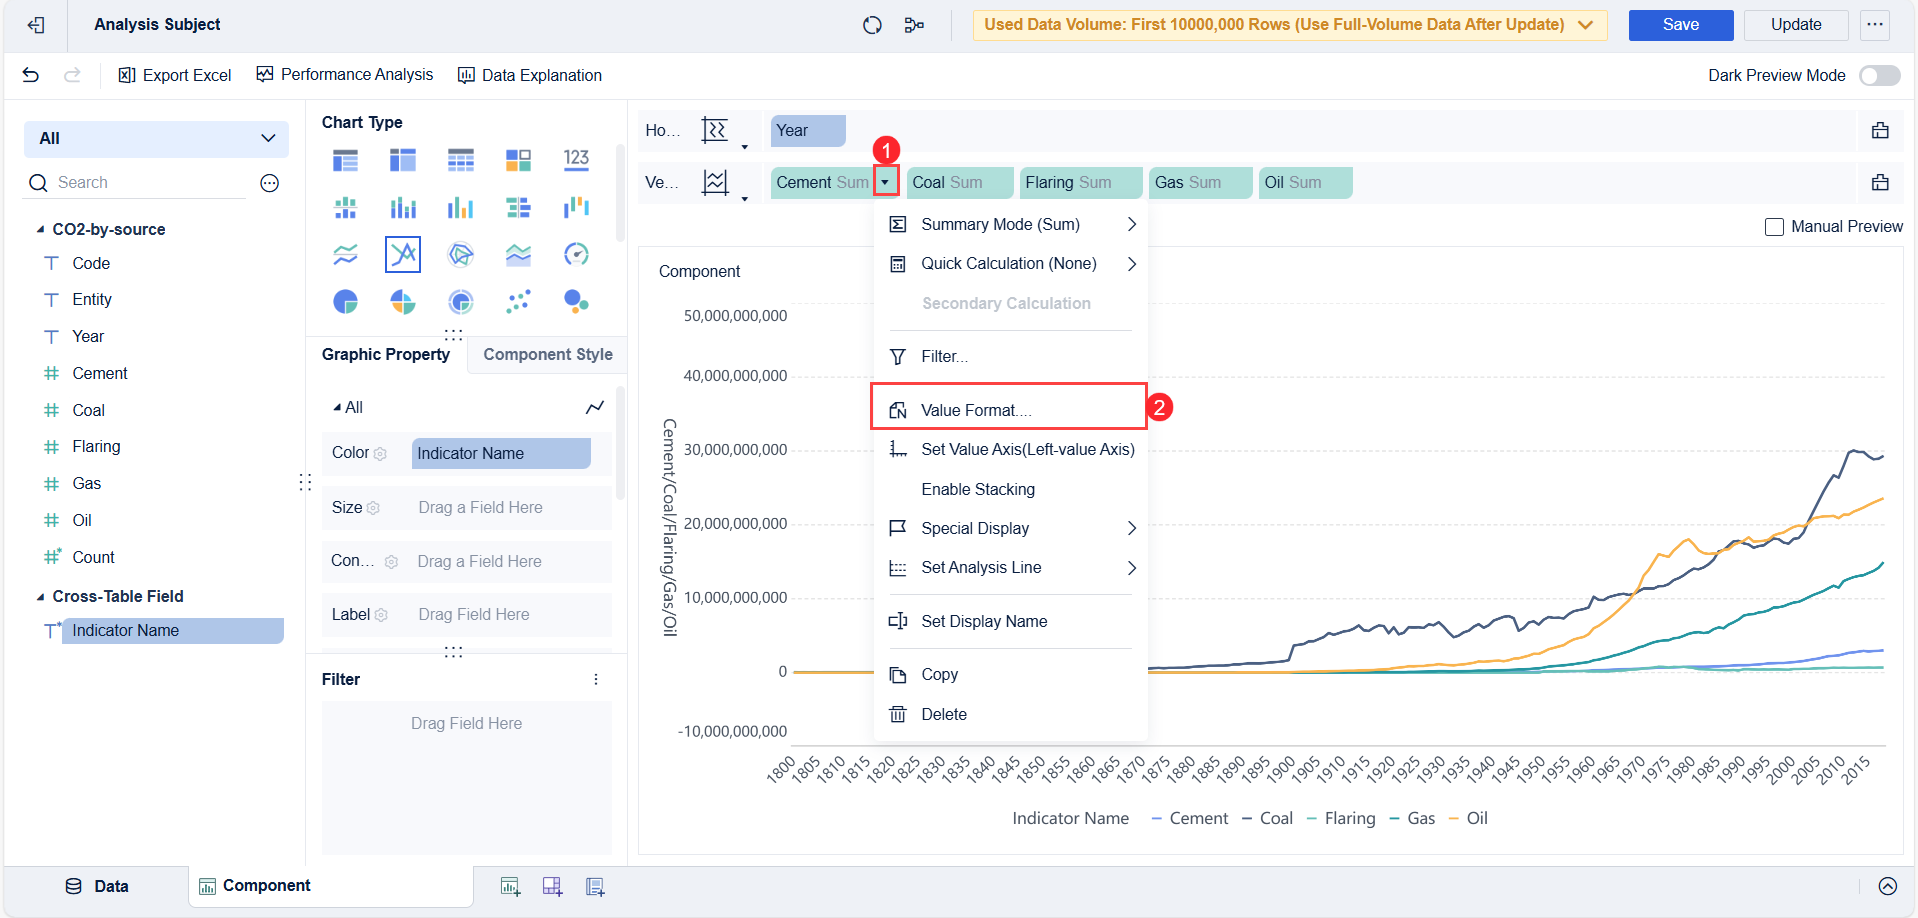This screenshot has height=918, width=1918.
Task: Click the blue Save button
Action: coord(1680,25)
